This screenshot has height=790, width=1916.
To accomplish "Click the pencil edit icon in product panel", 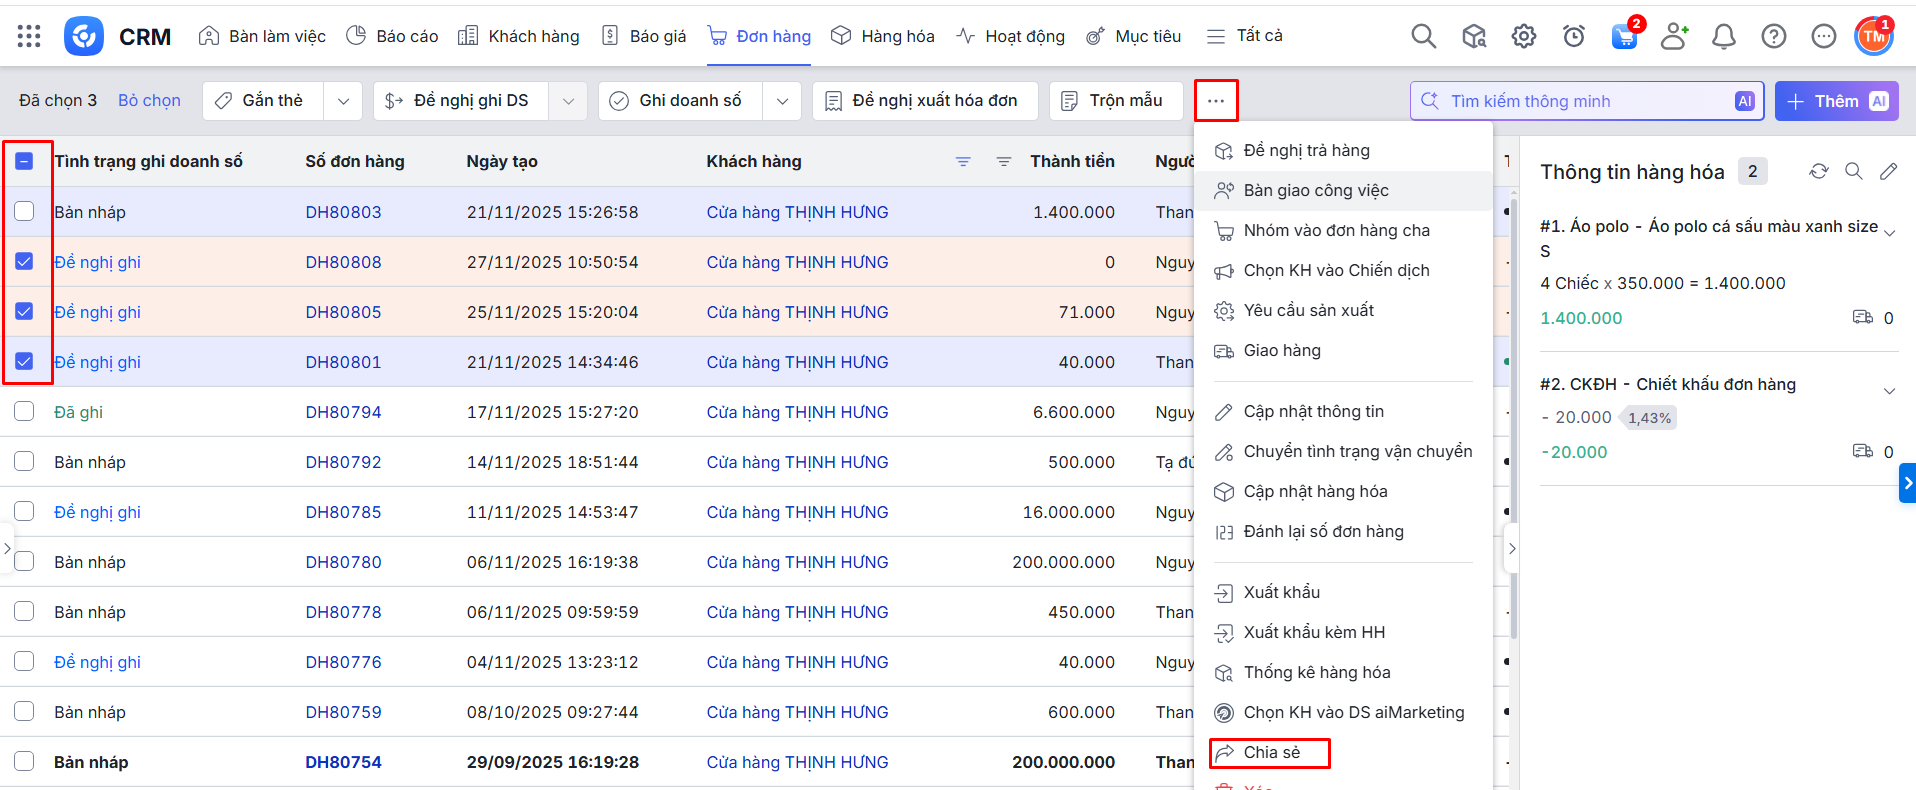I will coord(1888,171).
